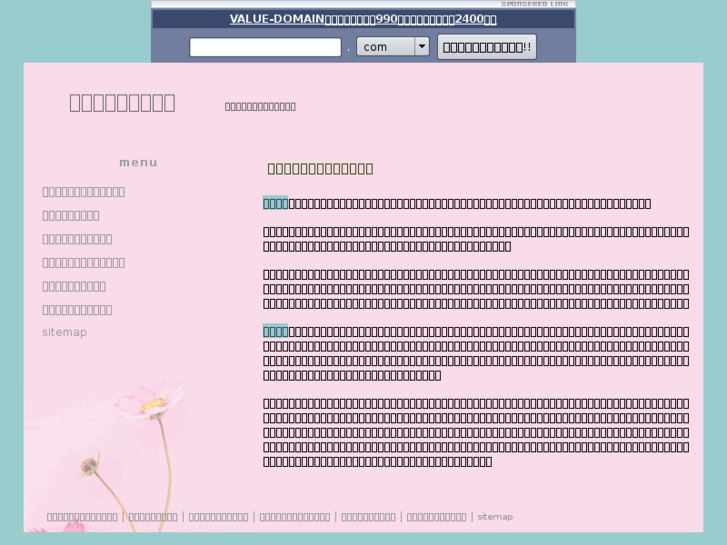Click the 'SPONSERED LINK' label

coord(535,4)
